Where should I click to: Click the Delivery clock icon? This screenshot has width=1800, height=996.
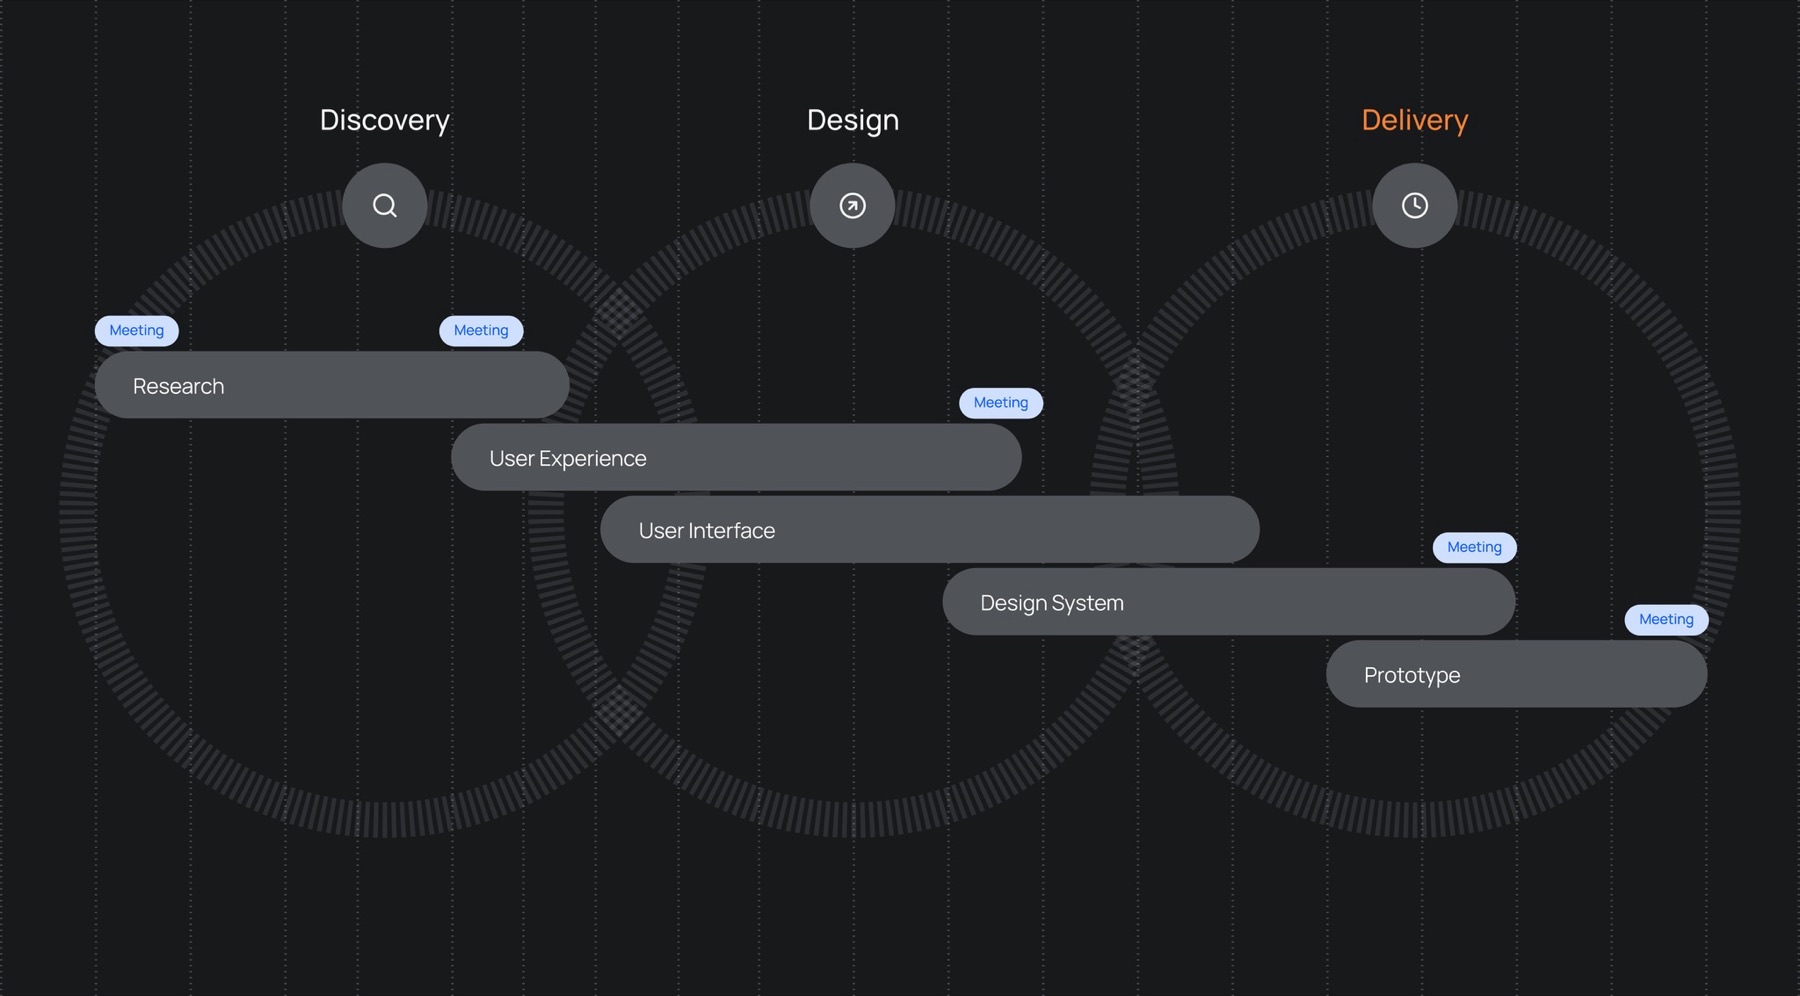[1415, 206]
